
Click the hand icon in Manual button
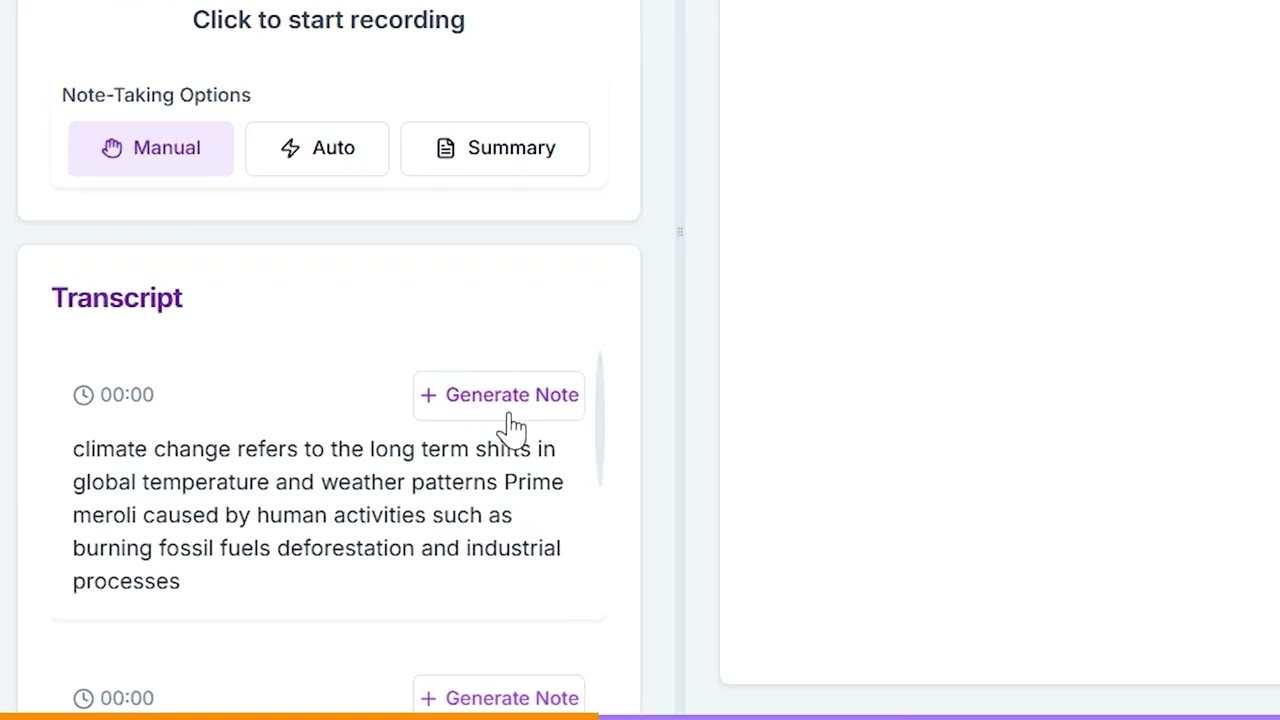pyautogui.click(x=112, y=148)
